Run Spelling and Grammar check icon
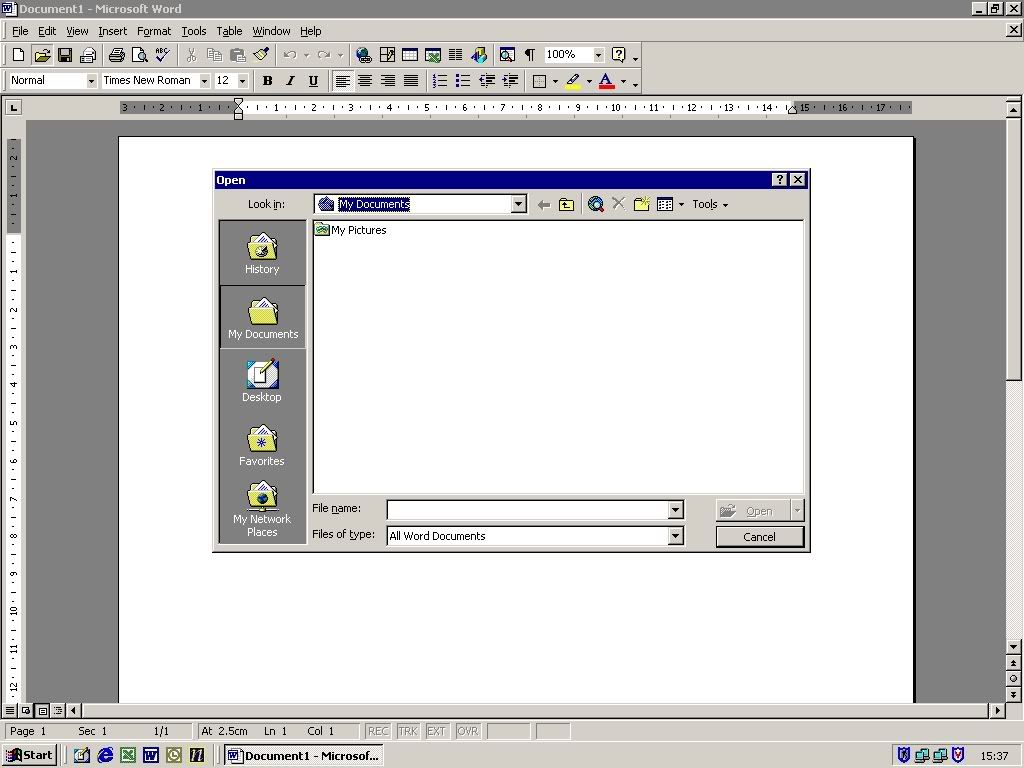 coord(162,55)
